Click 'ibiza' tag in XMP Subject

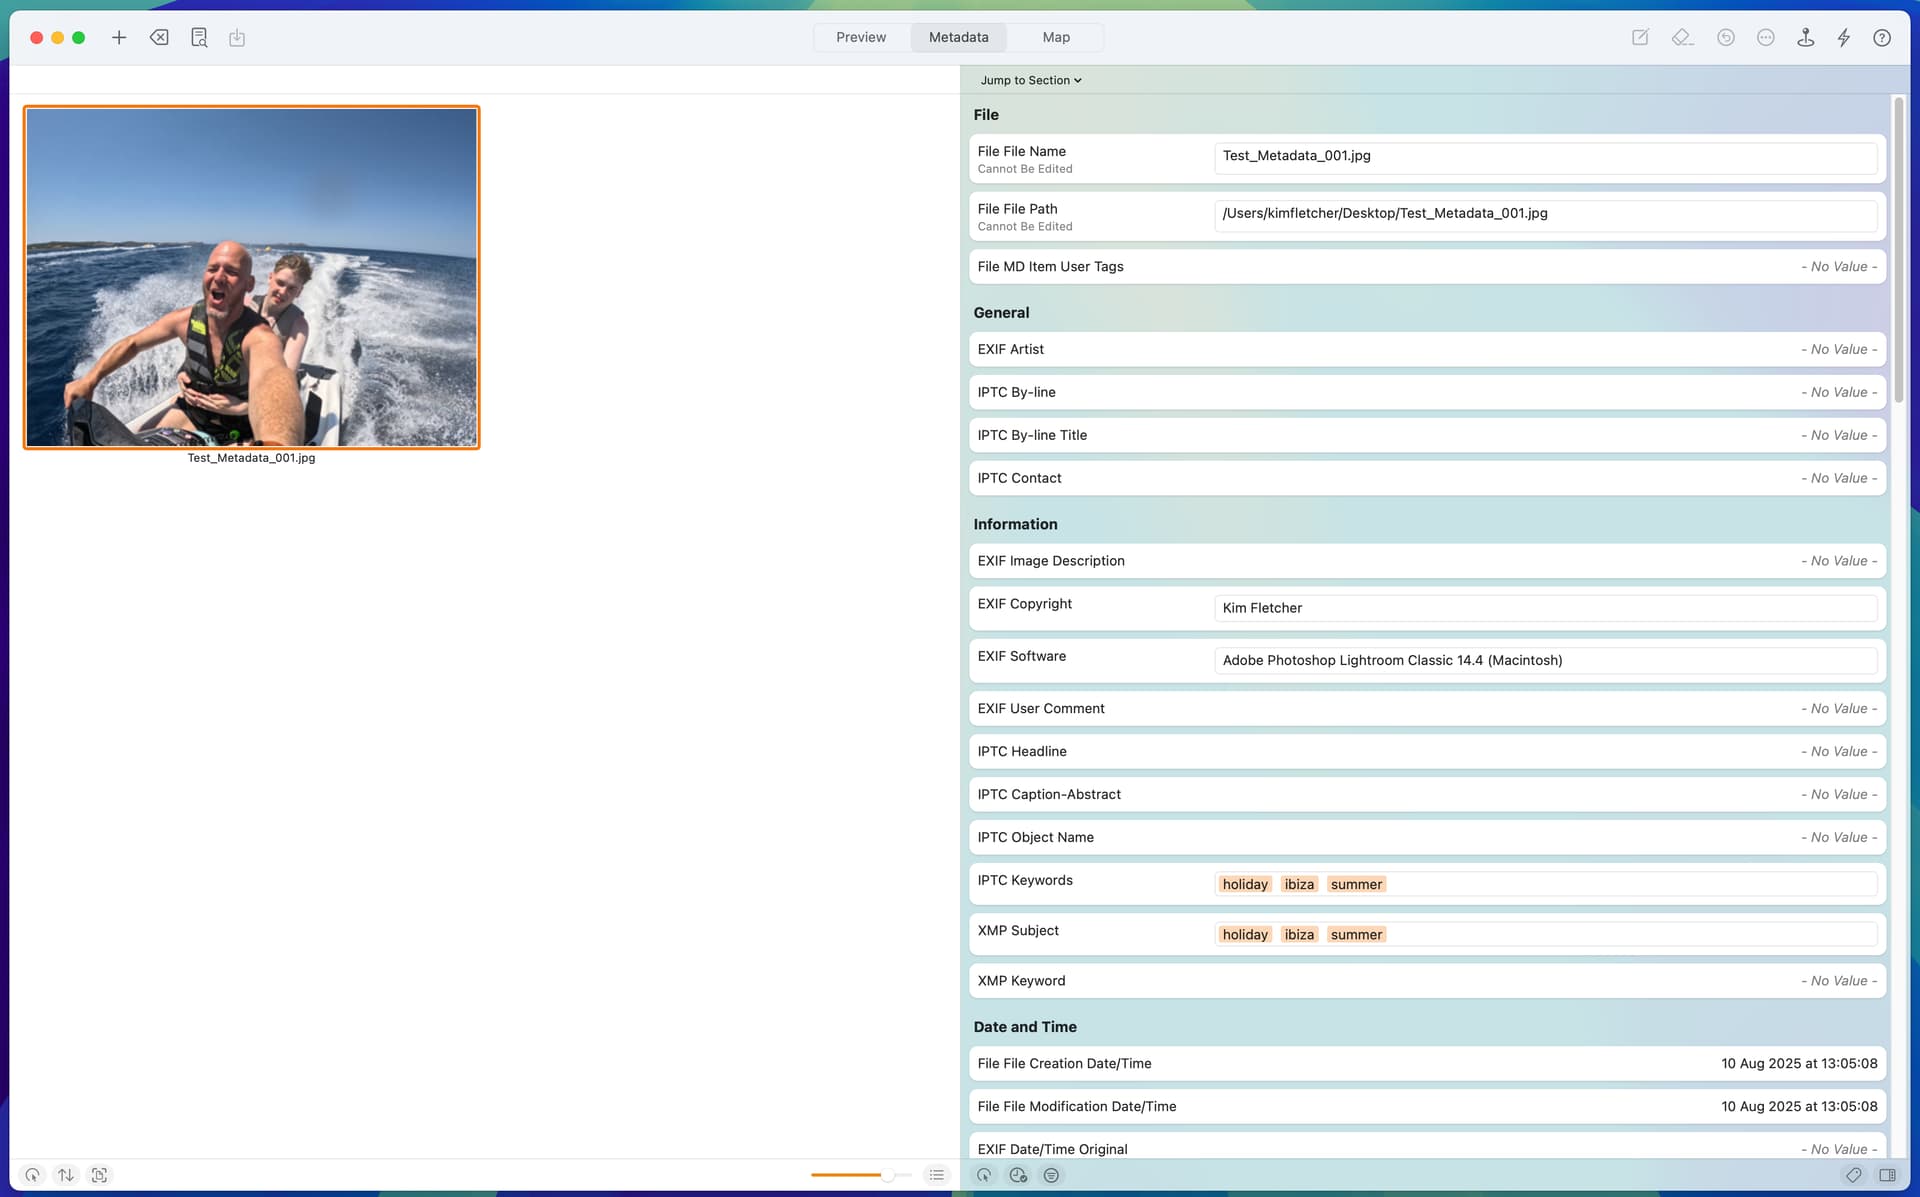(x=1299, y=934)
